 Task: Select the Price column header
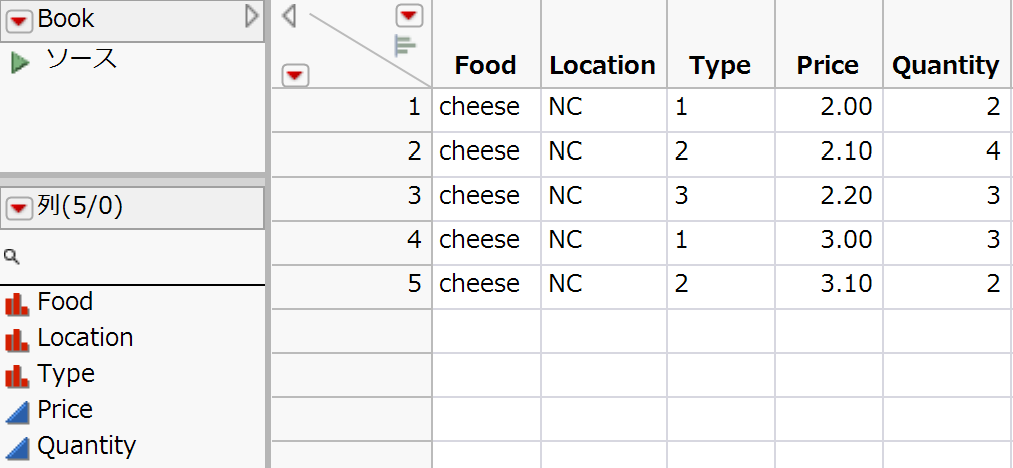[x=827, y=66]
